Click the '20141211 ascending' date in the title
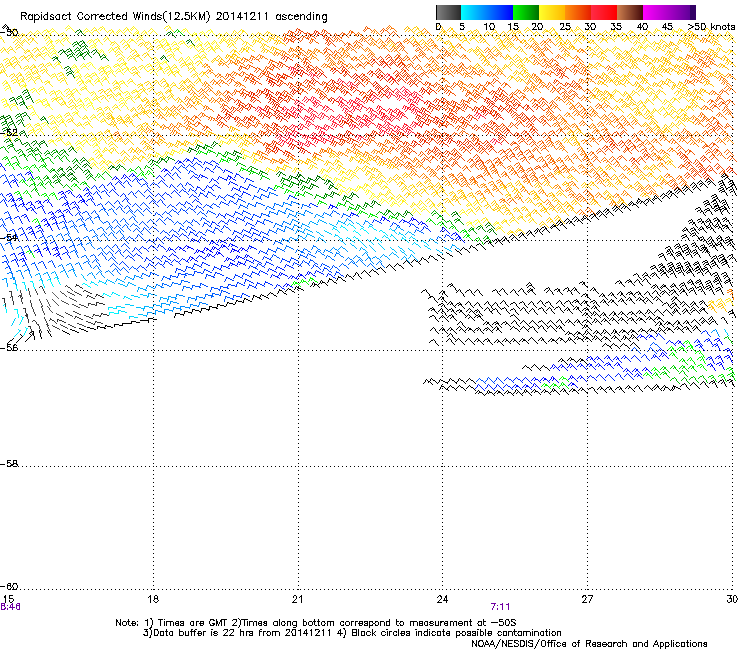Viewport: 740px width, 650px height. click(271, 17)
